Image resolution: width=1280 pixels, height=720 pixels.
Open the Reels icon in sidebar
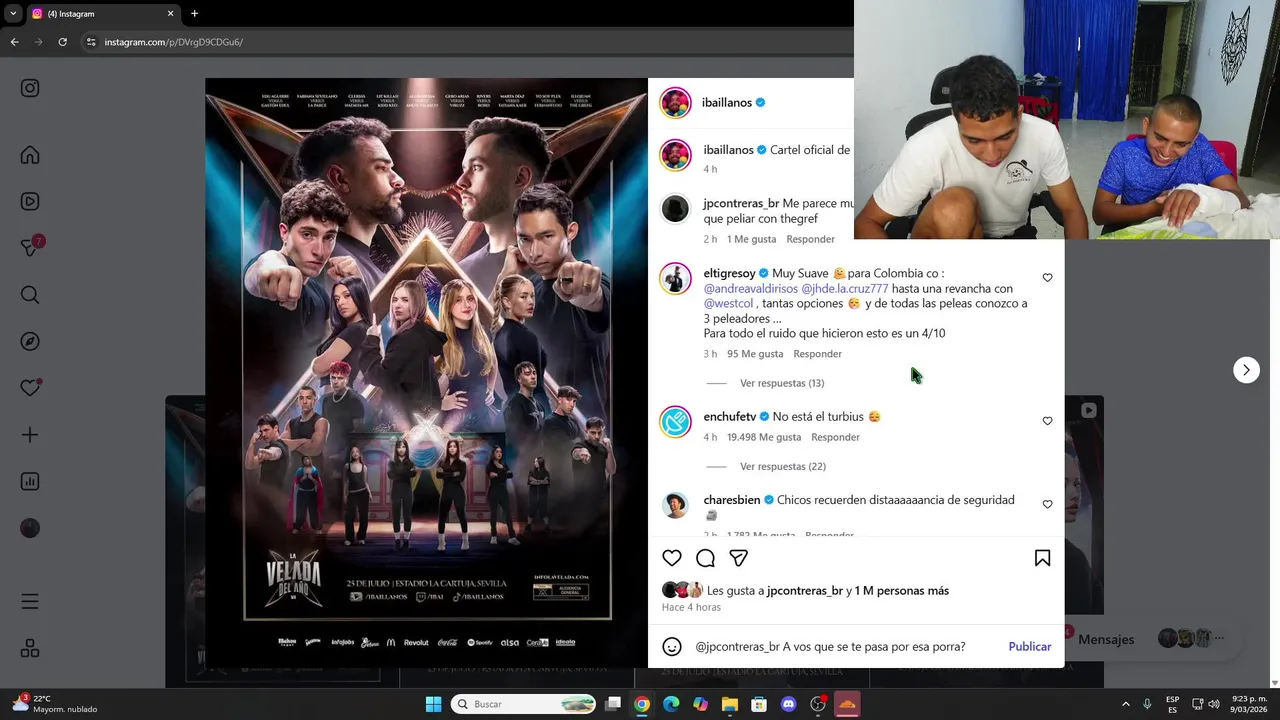click(30, 201)
